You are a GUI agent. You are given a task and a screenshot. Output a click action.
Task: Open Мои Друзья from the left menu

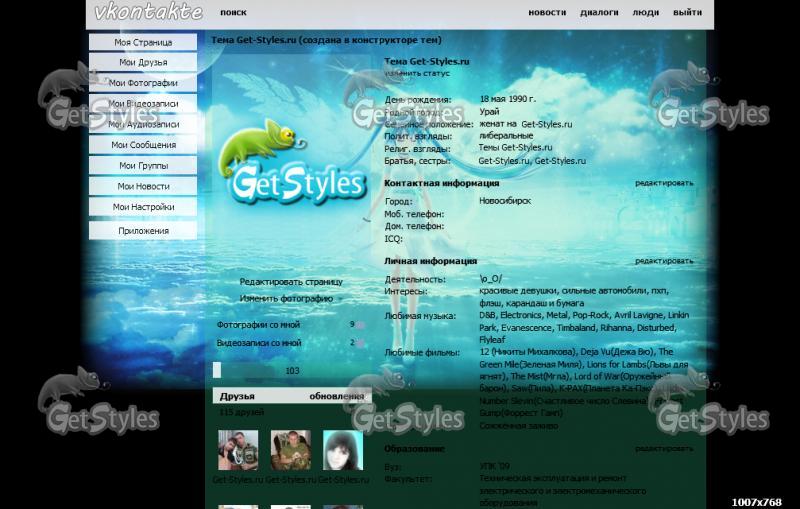pos(143,63)
